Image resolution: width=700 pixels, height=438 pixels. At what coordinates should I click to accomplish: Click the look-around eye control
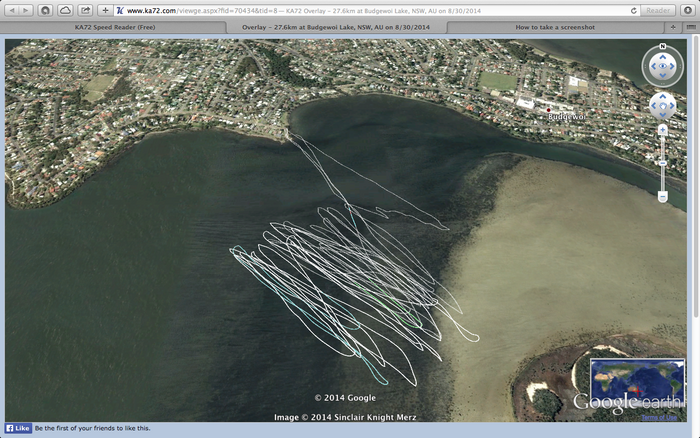click(663, 66)
